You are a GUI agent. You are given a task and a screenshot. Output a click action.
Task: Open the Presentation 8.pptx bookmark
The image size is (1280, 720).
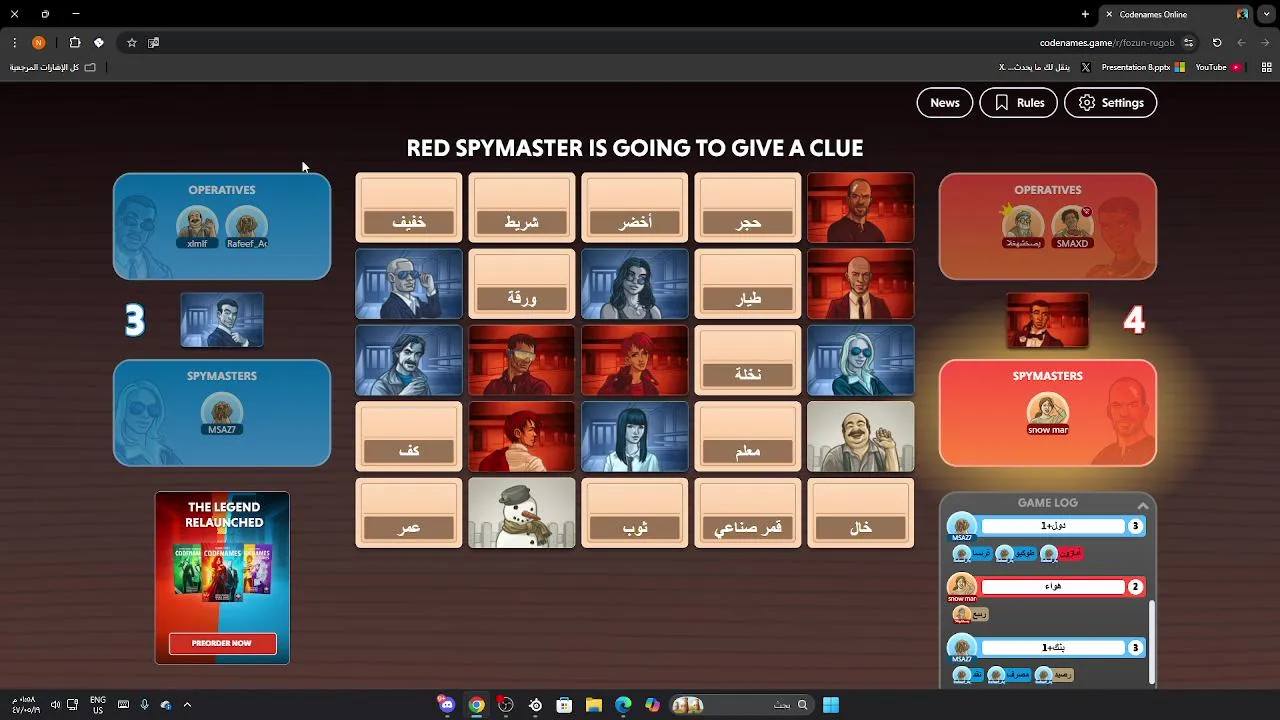[x=1142, y=67]
